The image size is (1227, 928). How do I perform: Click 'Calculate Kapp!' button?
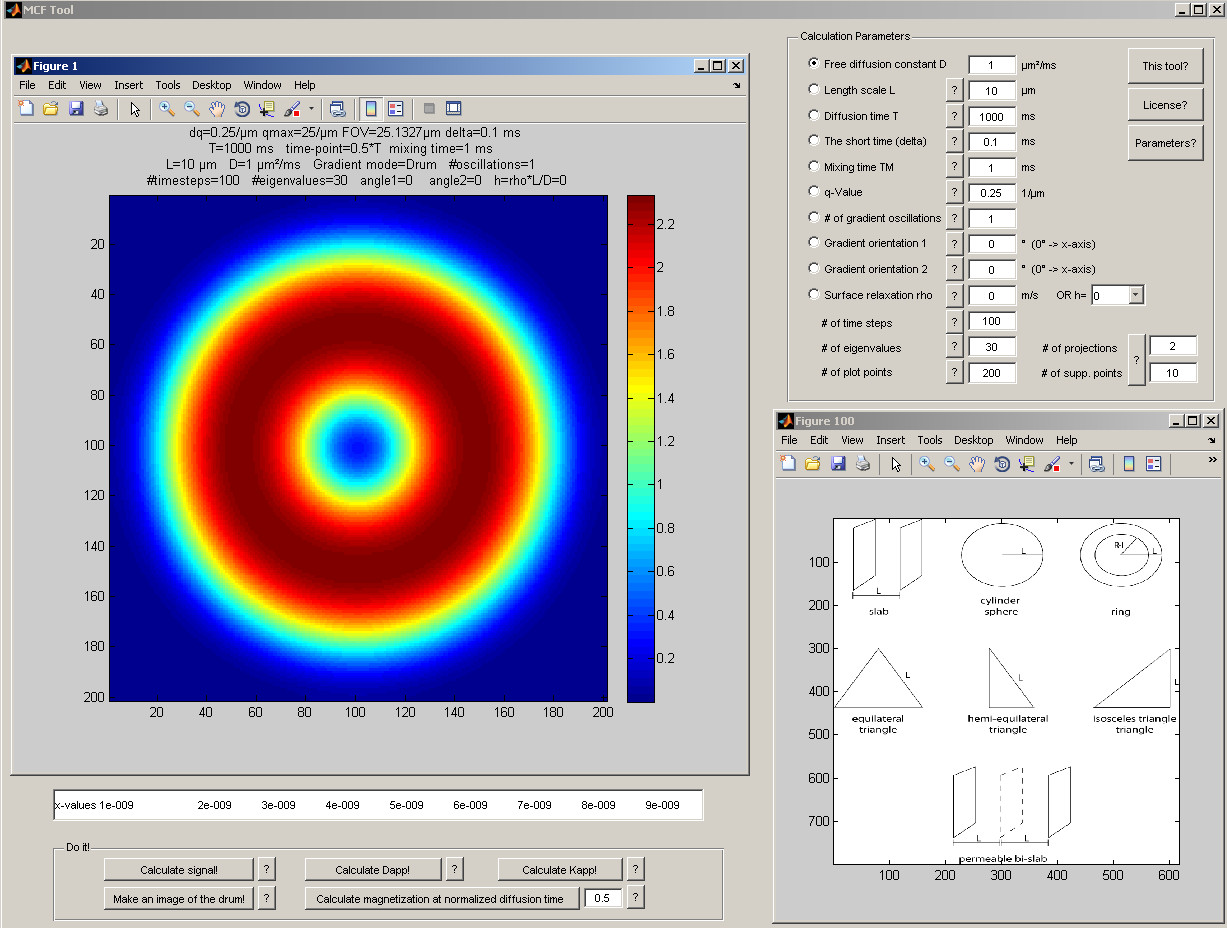point(559,869)
